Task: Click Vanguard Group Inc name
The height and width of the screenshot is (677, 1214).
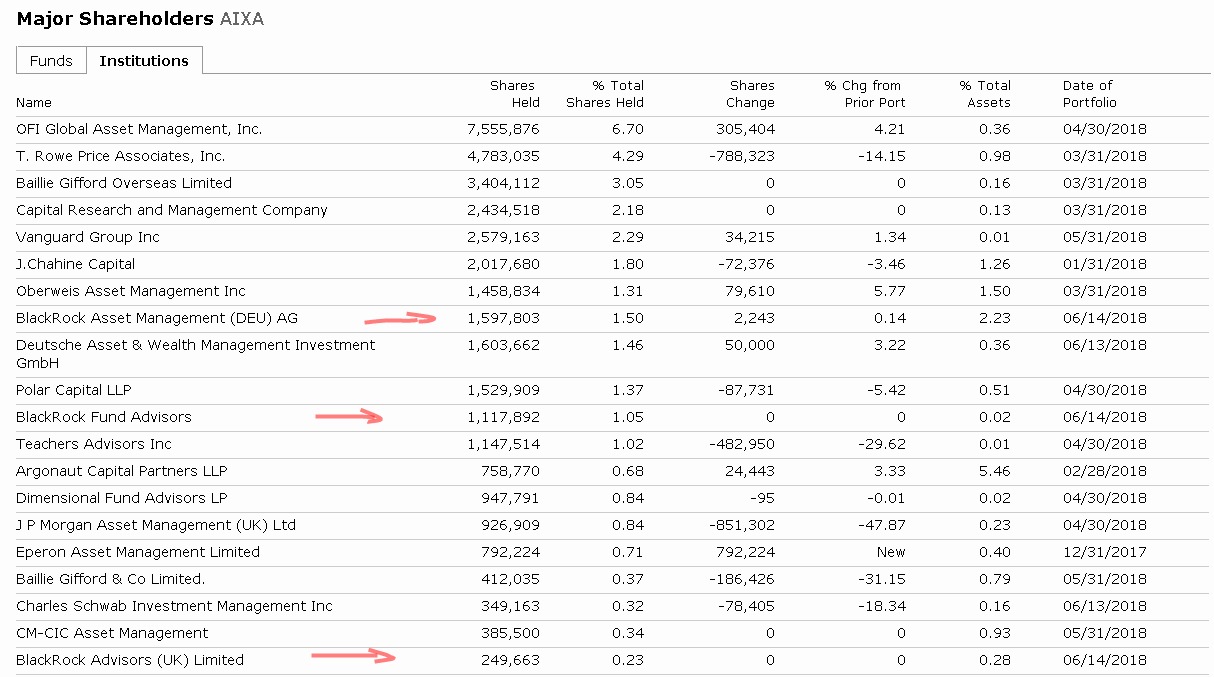Action: coord(88,237)
